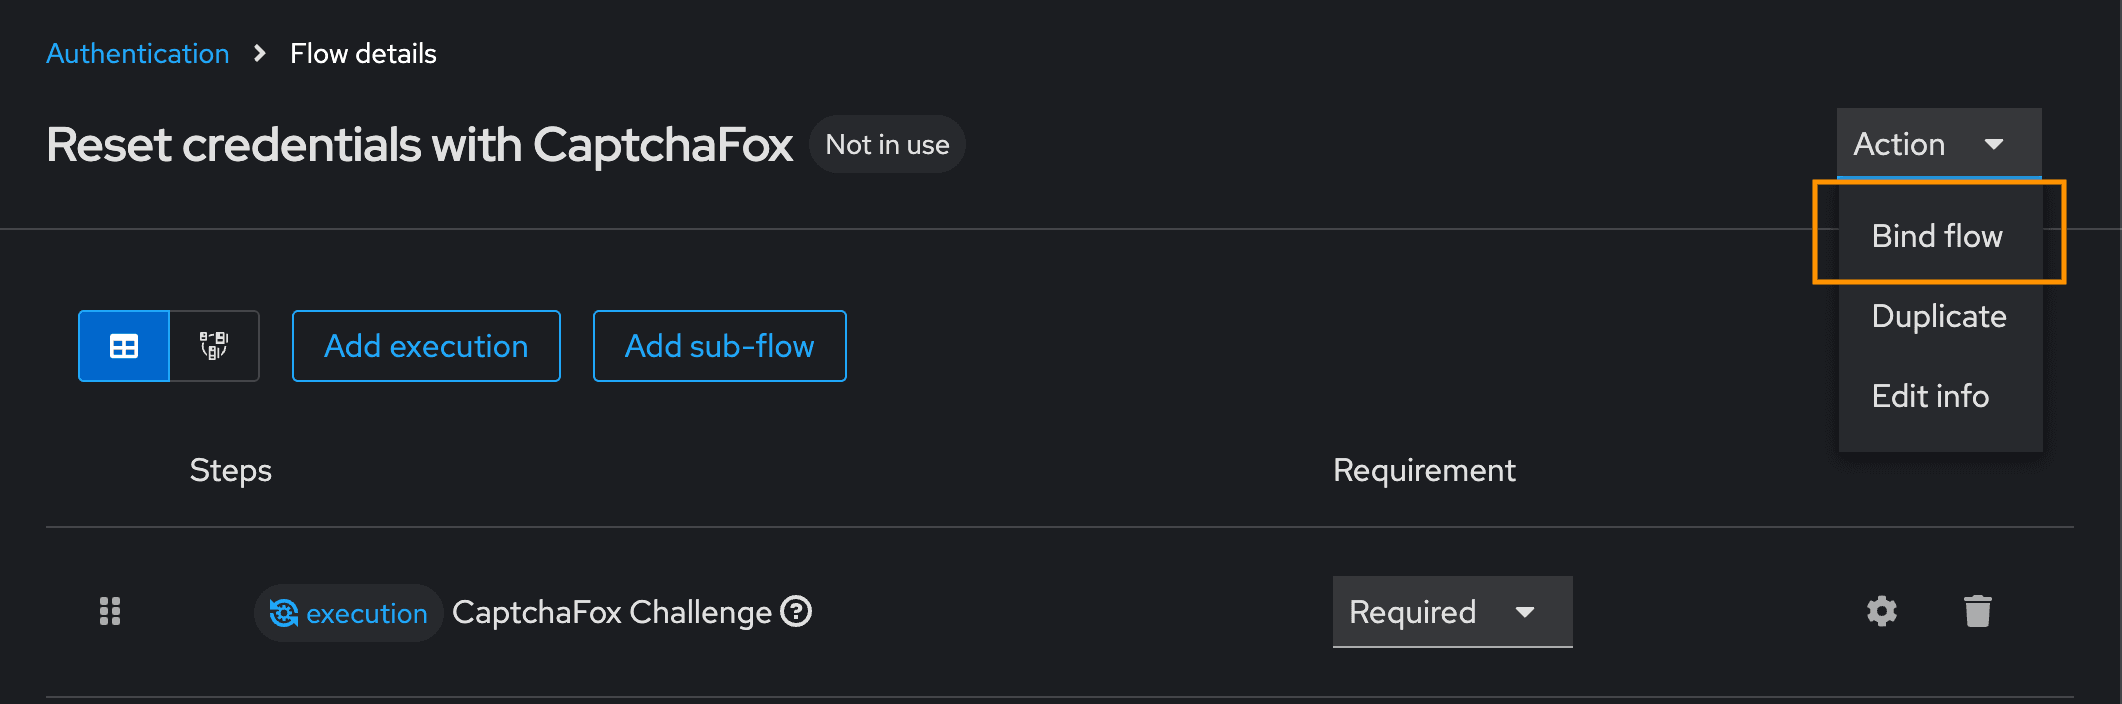Open help tooltip for CaptchaFox Challenge

[x=796, y=611]
